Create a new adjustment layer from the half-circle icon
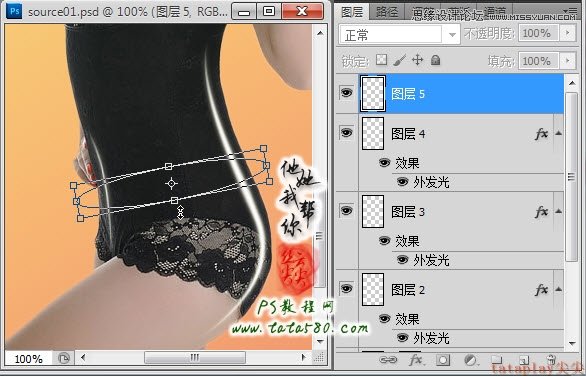Image resolution: width=586 pixels, height=376 pixels. [x=471, y=360]
